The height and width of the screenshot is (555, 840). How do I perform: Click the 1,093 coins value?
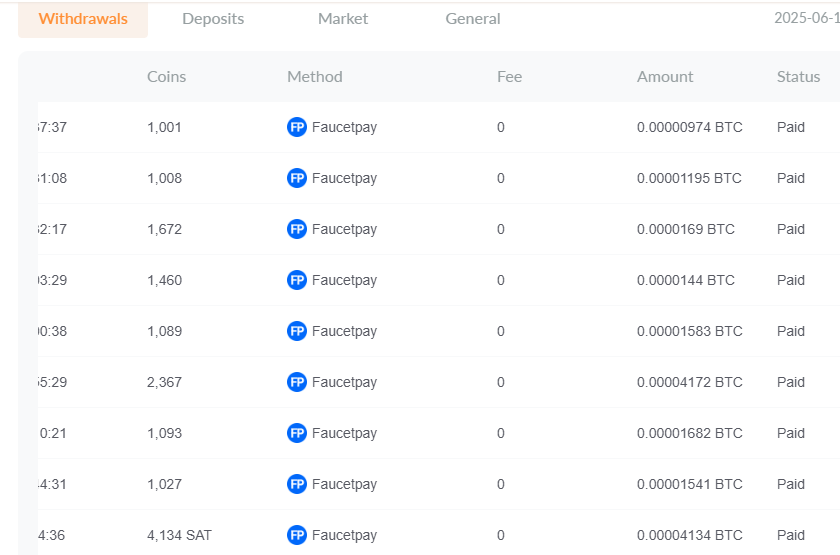point(164,433)
